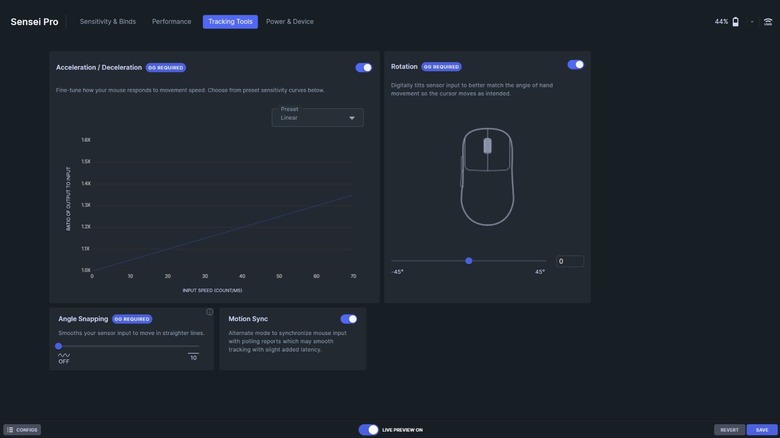Disable the Motion Sync toggle
This screenshot has width=780, height=438.
pos(349,319)
